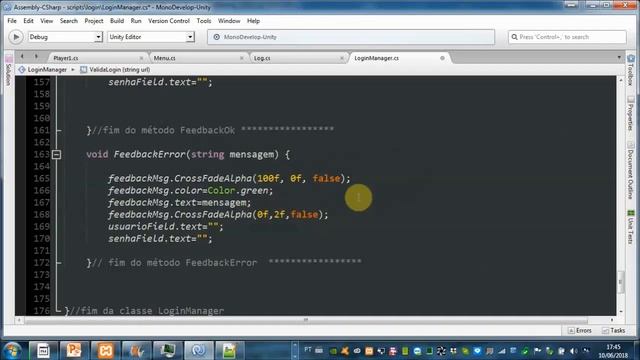Open the Unit Tests side panel

(x=631, y=227)
